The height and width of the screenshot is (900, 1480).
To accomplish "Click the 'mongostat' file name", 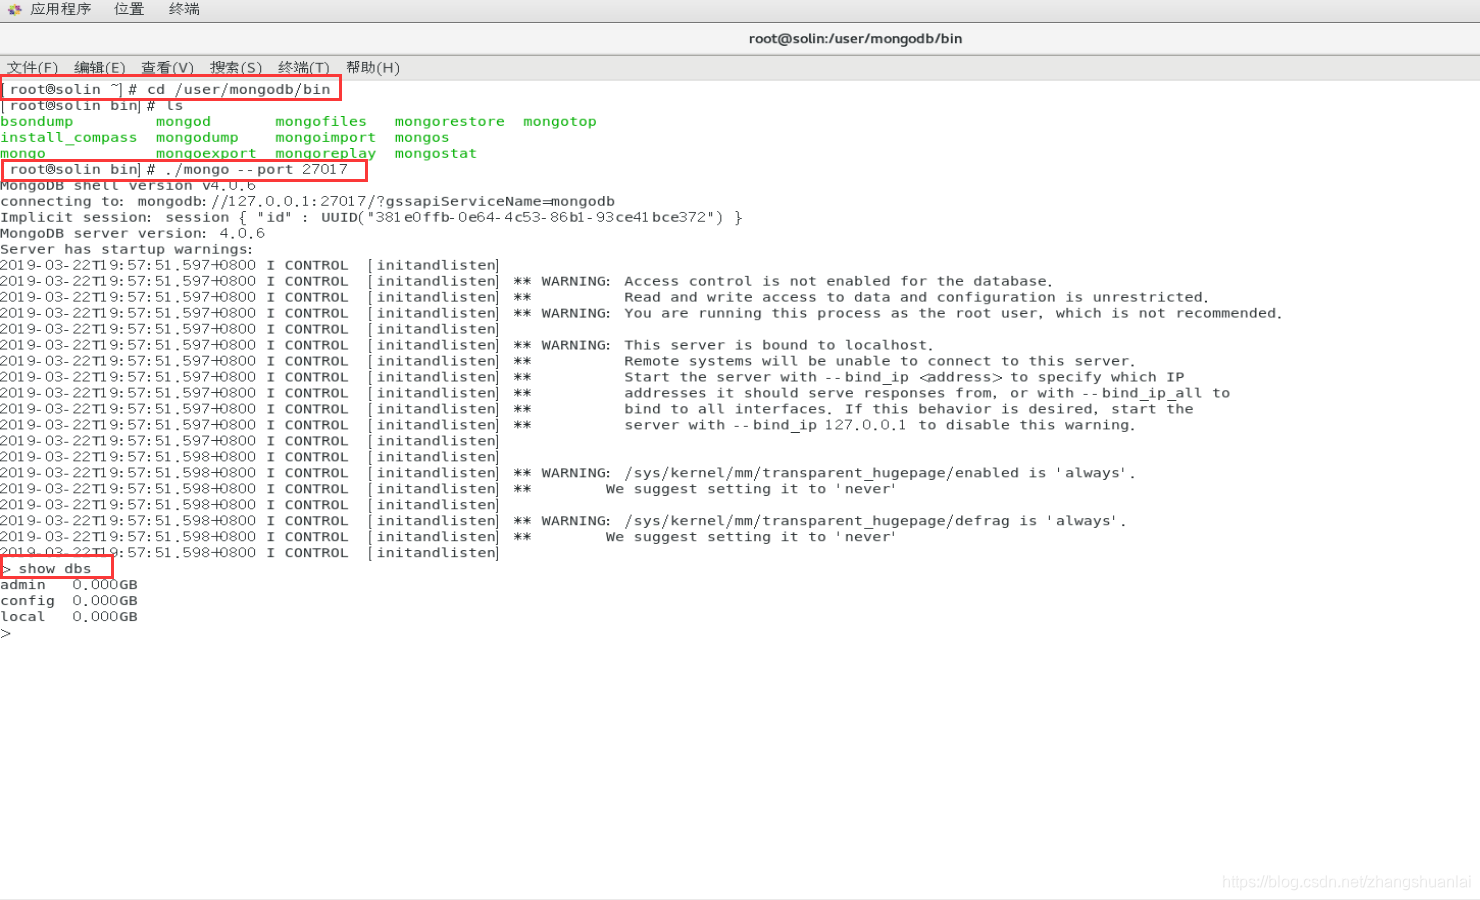I will click(435, 153).
